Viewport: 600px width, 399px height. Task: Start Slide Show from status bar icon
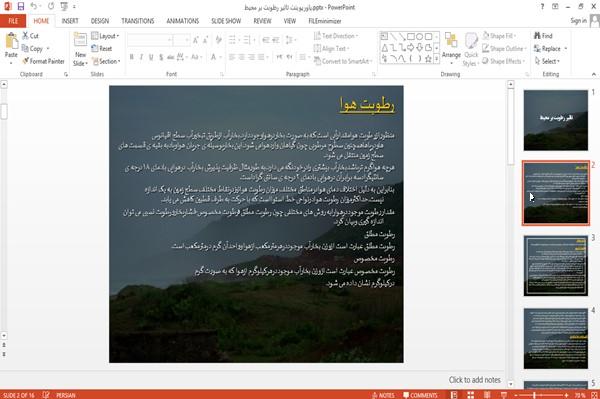click(x=504, y=395)
